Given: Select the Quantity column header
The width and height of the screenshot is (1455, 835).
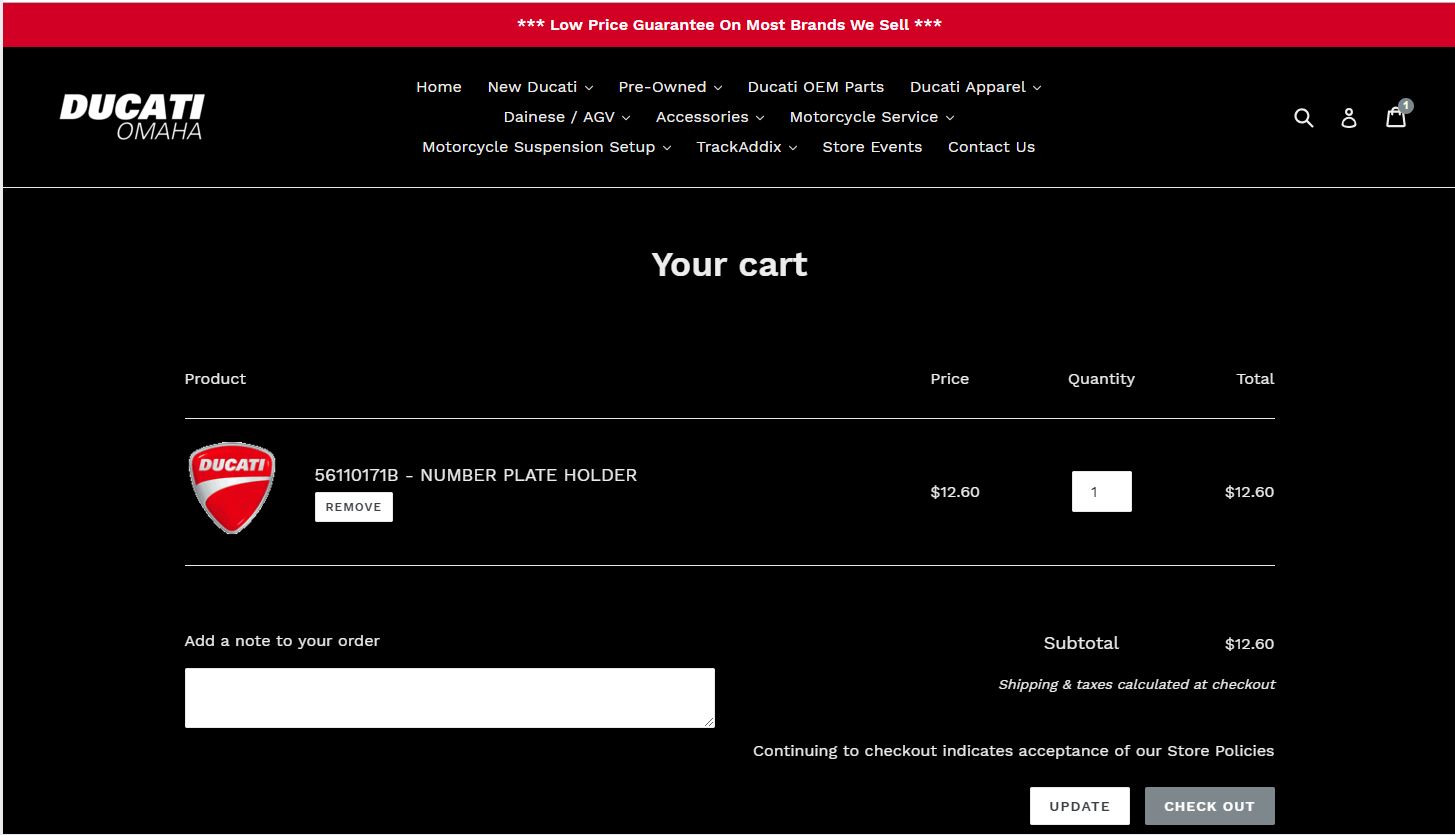Looking at the screenshot, I should pyautogui.click(x=1101, y=379).
